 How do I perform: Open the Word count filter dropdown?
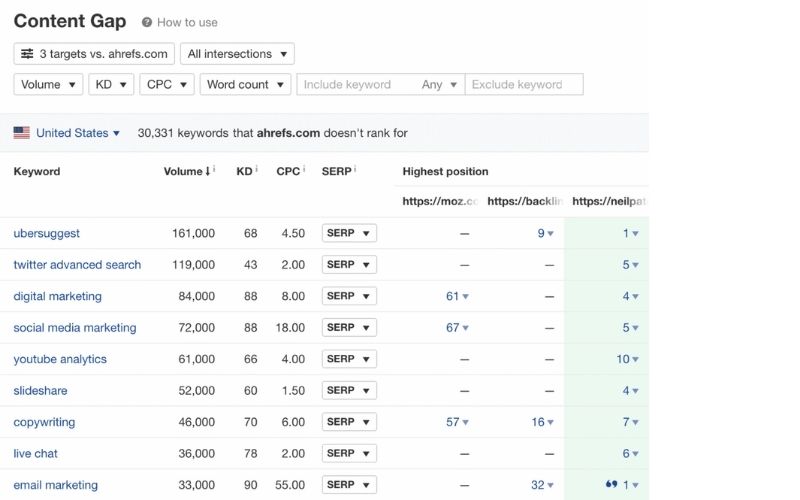tap(245, 84)
